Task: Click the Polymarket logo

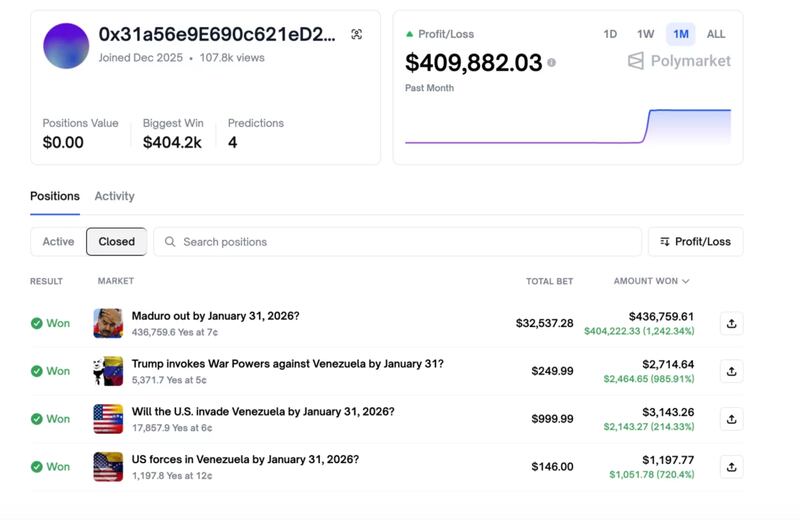Action: click(x=679, y=61)
